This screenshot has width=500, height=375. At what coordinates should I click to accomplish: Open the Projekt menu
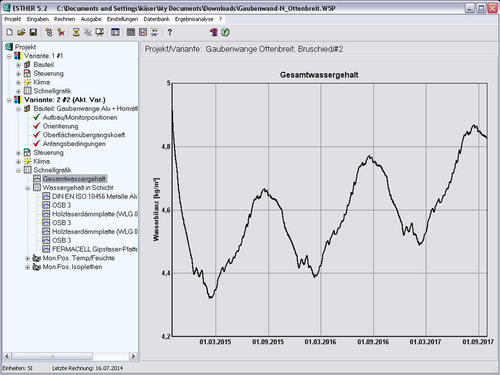[x=13, y=19]
